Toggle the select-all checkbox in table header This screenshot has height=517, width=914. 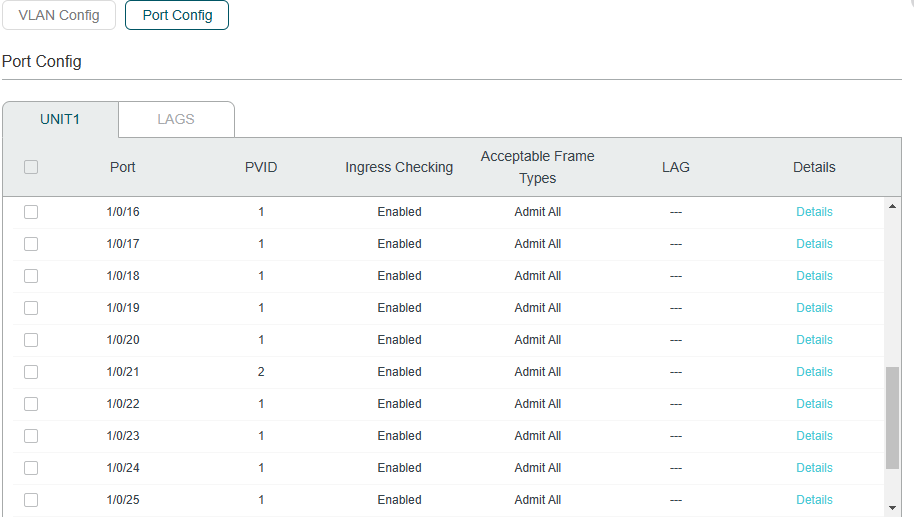pyautogui.click(x=31, y=167)
